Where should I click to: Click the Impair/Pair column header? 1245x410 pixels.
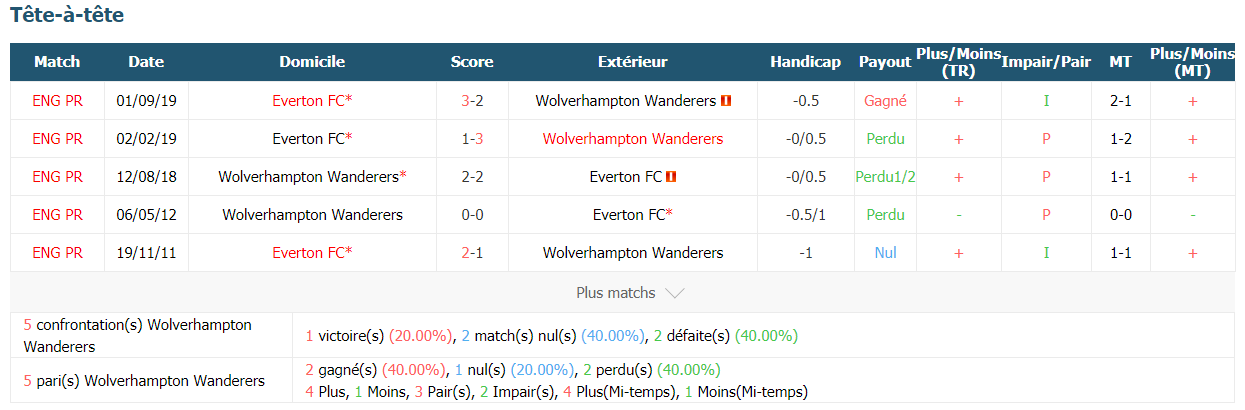click(x=1046, y=62)
